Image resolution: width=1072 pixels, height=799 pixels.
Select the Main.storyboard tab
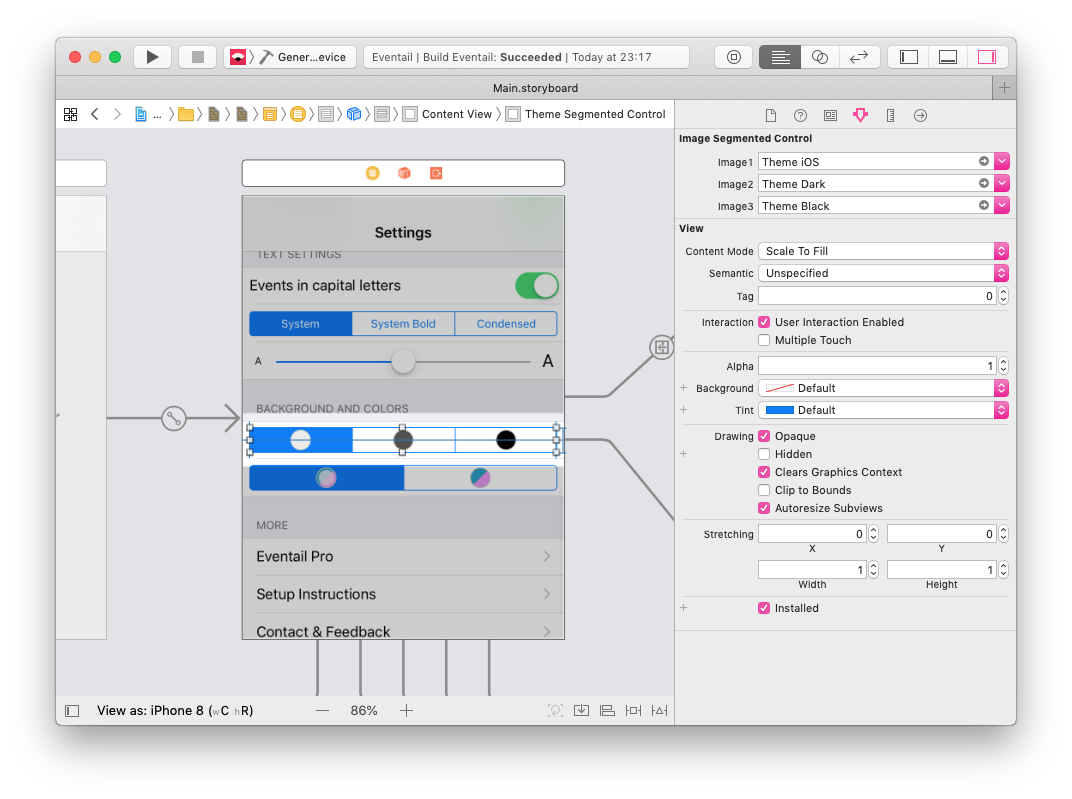tap(535, 88)
